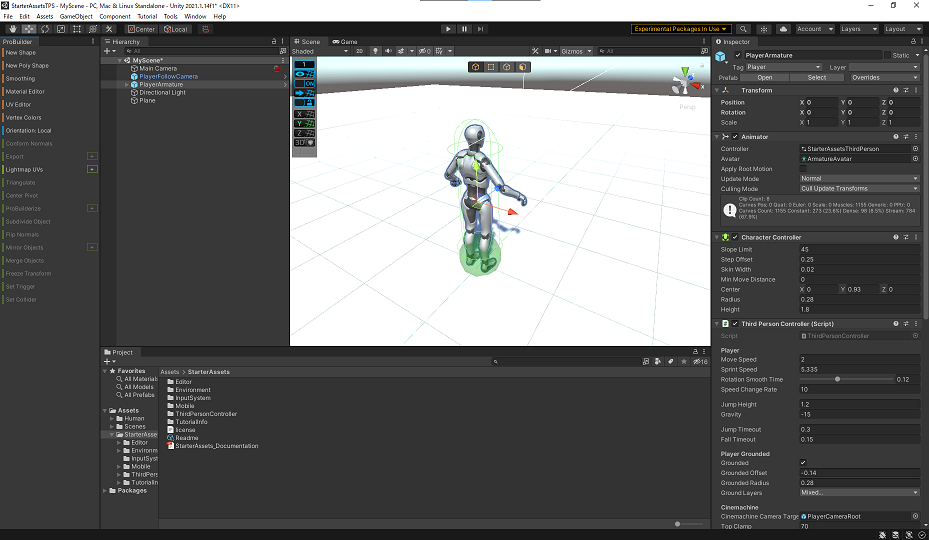Screen dimensions: 929x540
Task: Click the prefab Open button
Action: point(764,77)
